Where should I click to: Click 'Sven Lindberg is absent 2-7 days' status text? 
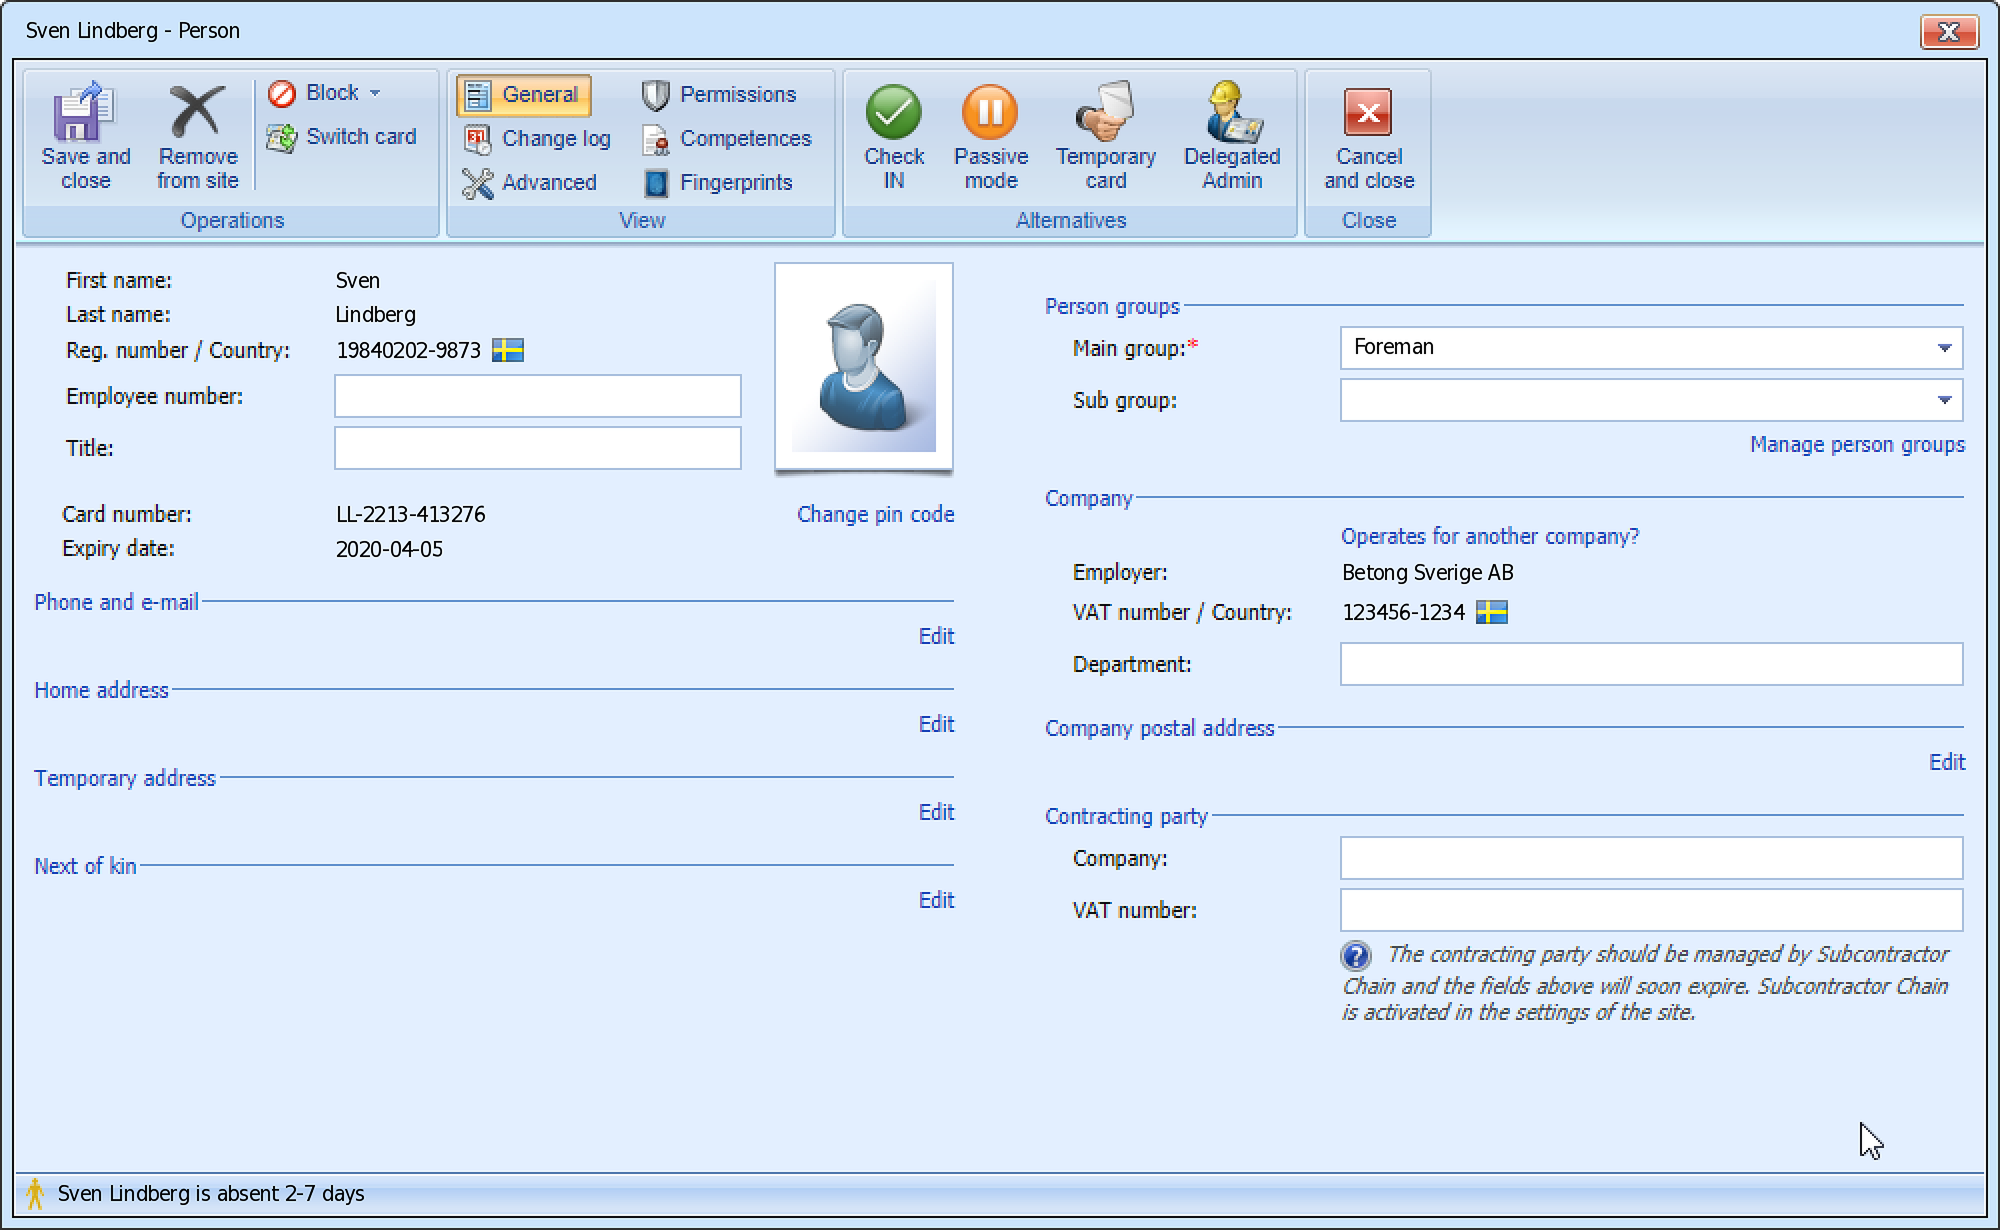tap(211, 1194)
